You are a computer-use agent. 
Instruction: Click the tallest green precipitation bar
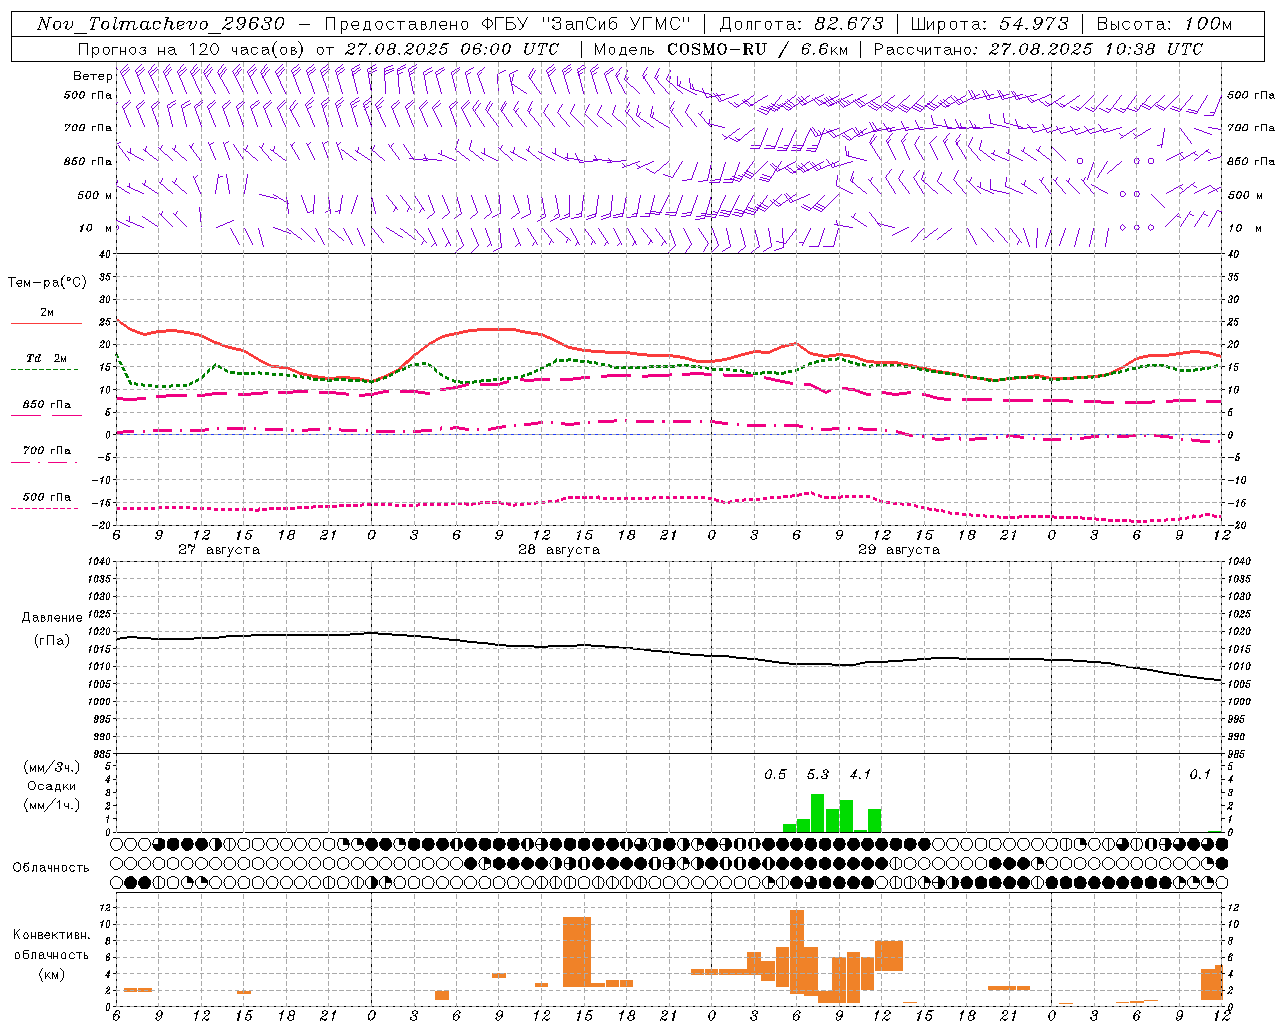click(x=817, y=813)
